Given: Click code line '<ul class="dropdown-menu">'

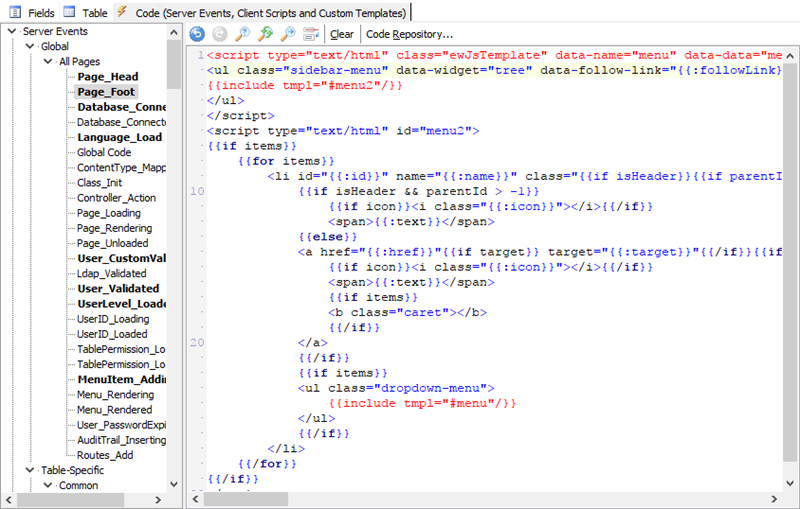Looking at the screenshot, I should point(396,388).
